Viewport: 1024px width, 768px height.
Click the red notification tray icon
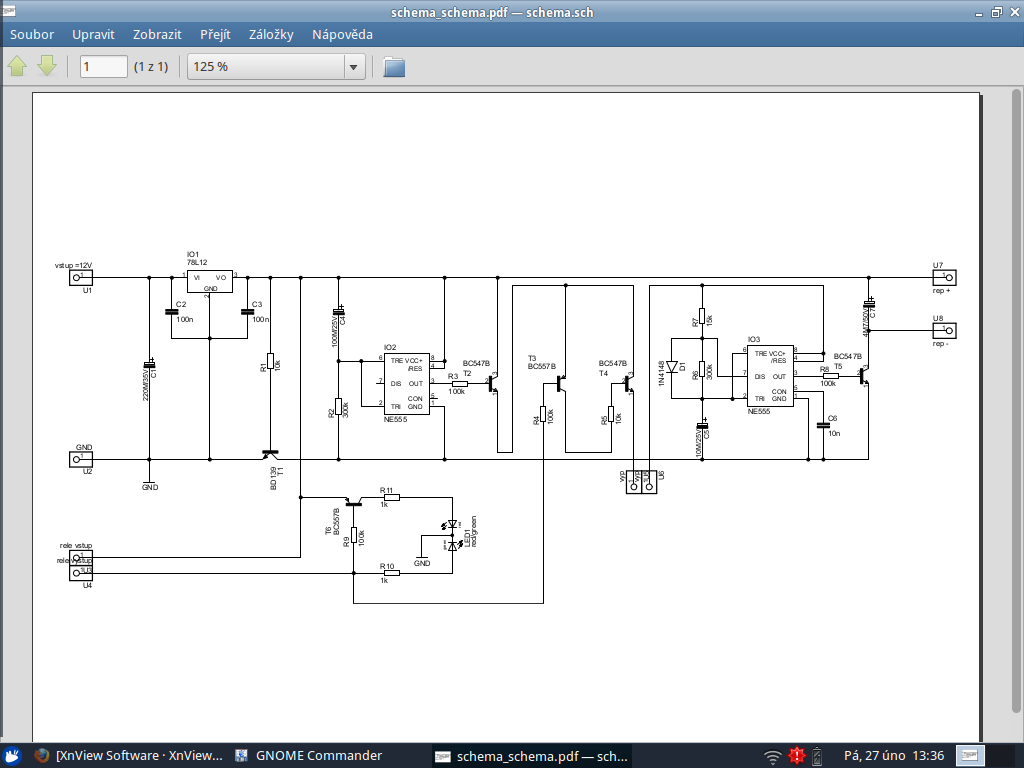(797, 756)
